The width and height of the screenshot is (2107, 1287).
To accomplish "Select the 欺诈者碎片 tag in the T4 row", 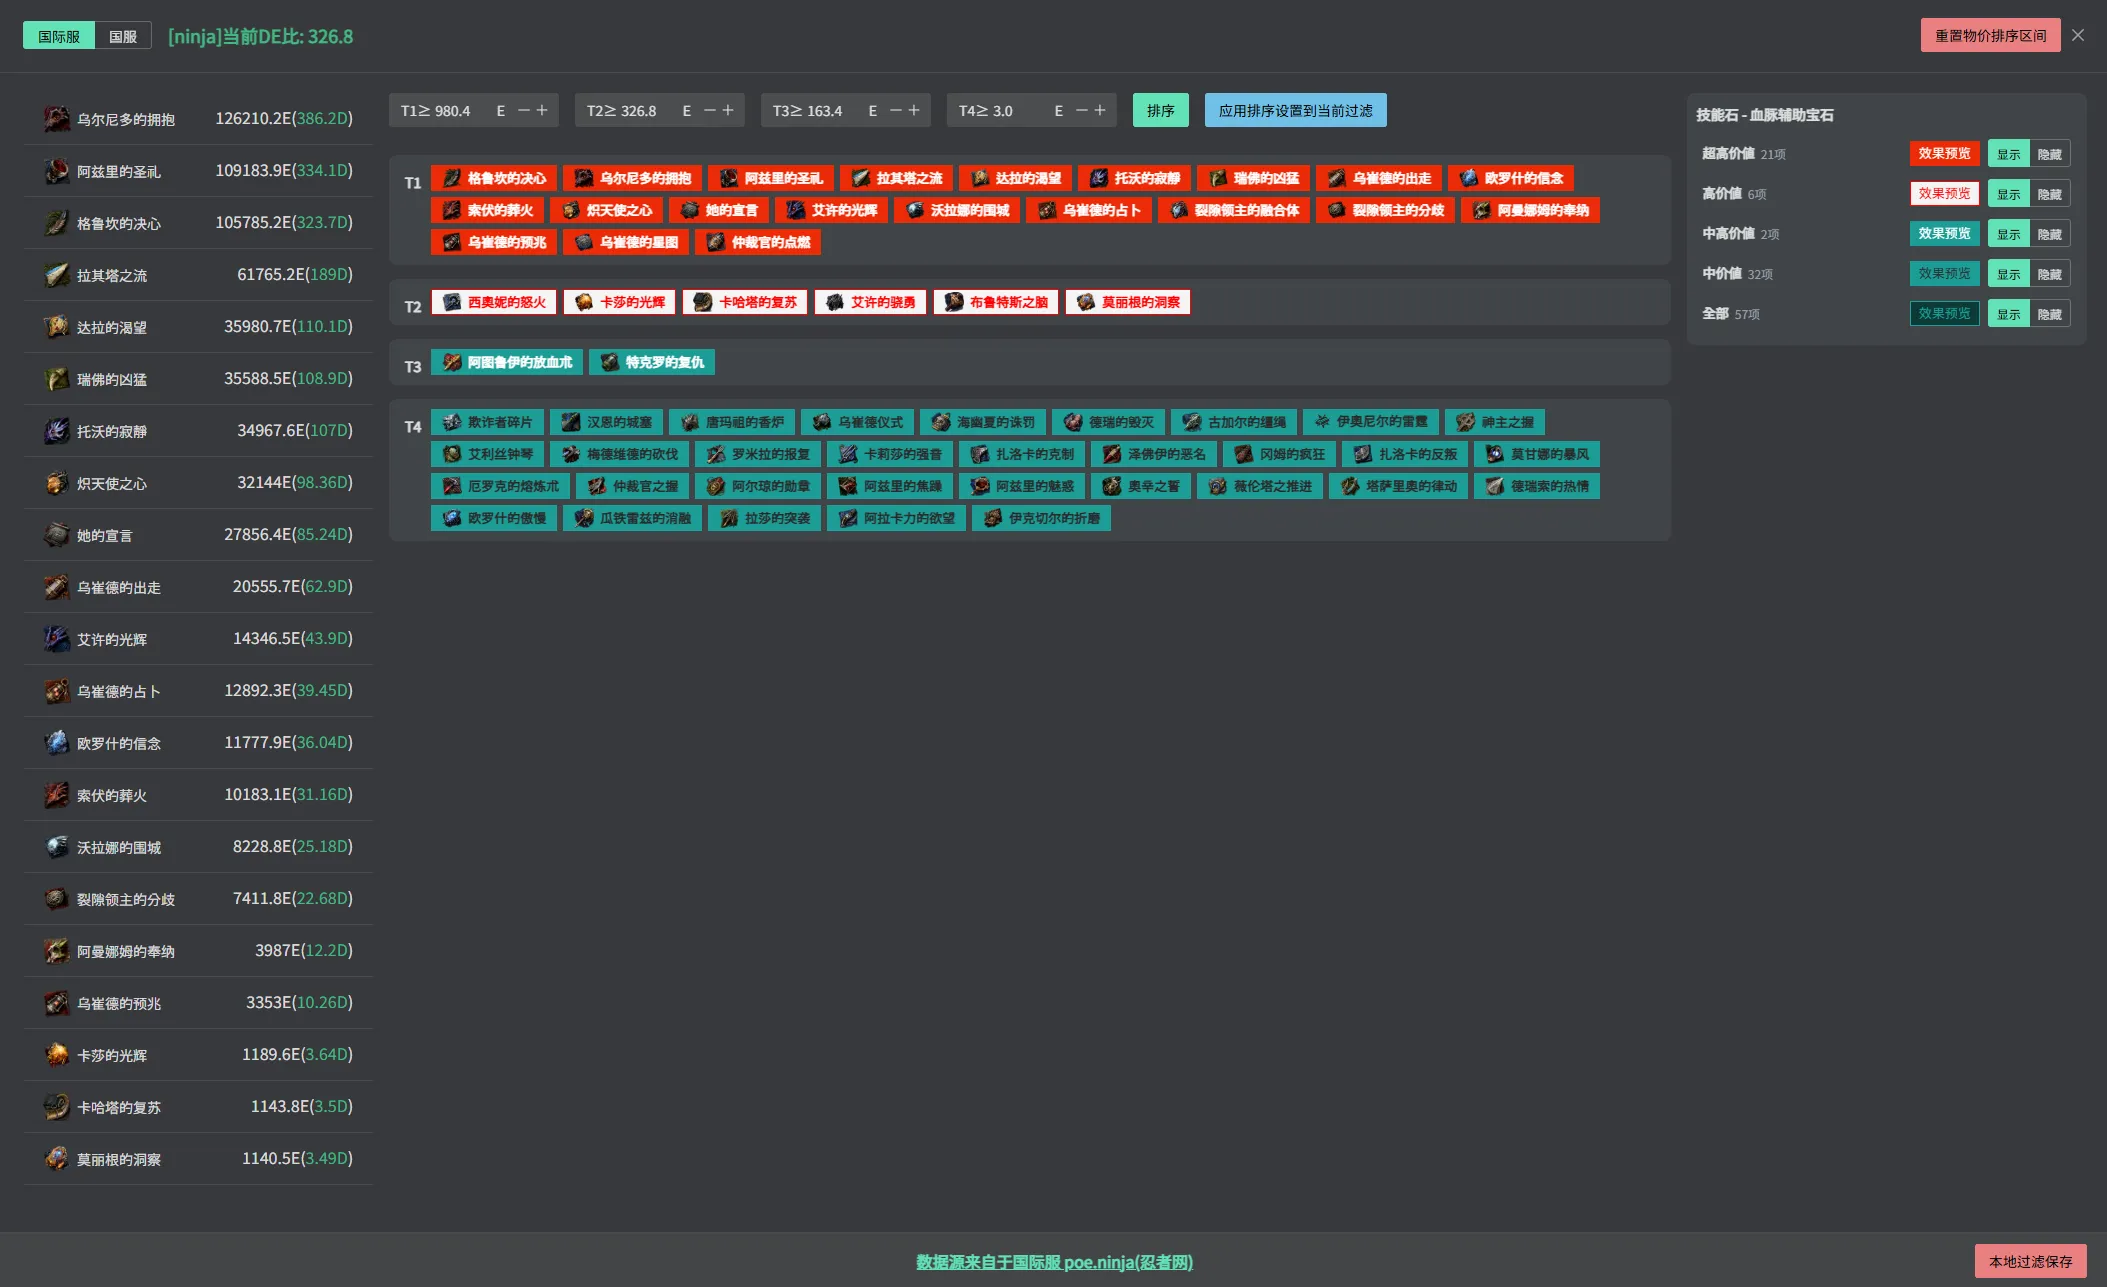I will coord(487,422).
